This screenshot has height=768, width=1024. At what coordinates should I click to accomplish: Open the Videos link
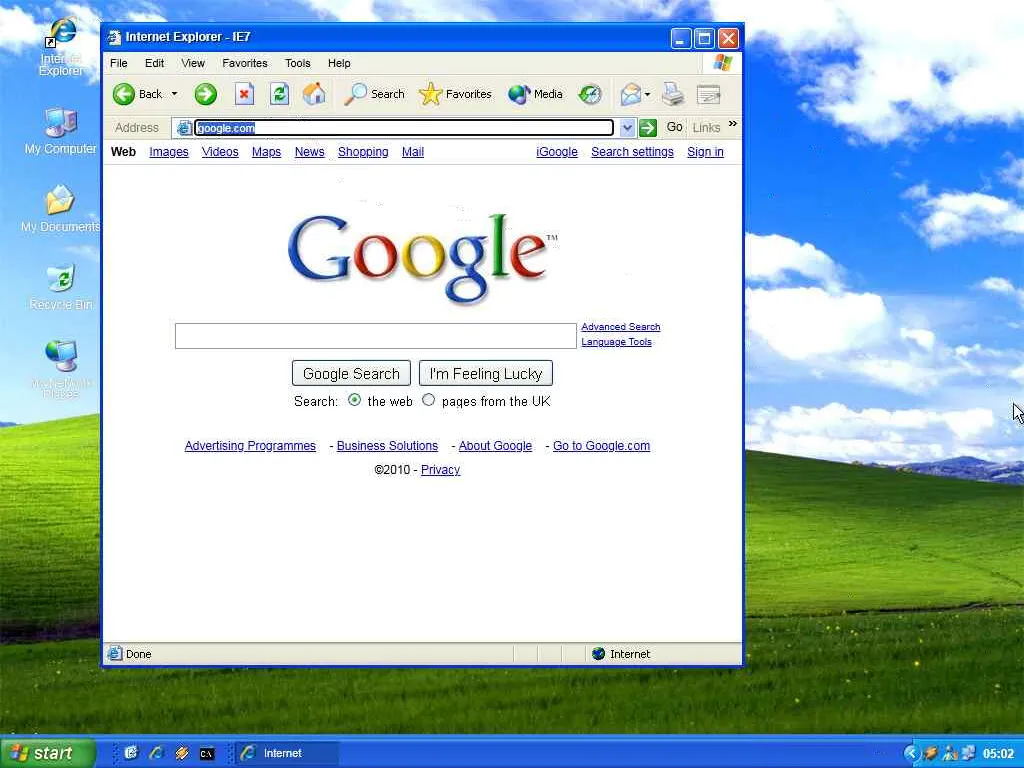220,152
